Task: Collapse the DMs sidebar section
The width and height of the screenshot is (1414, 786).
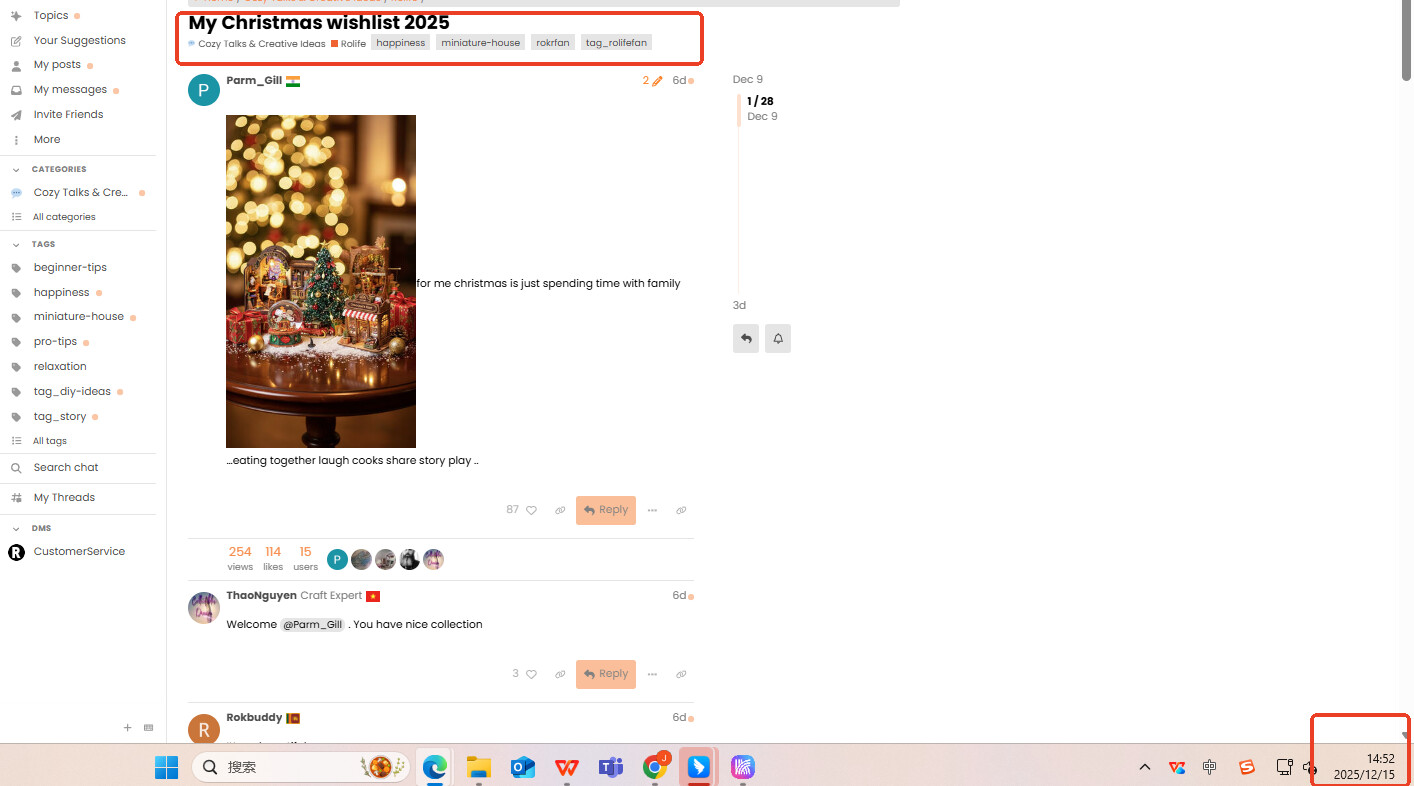Action: pos(16,529)
